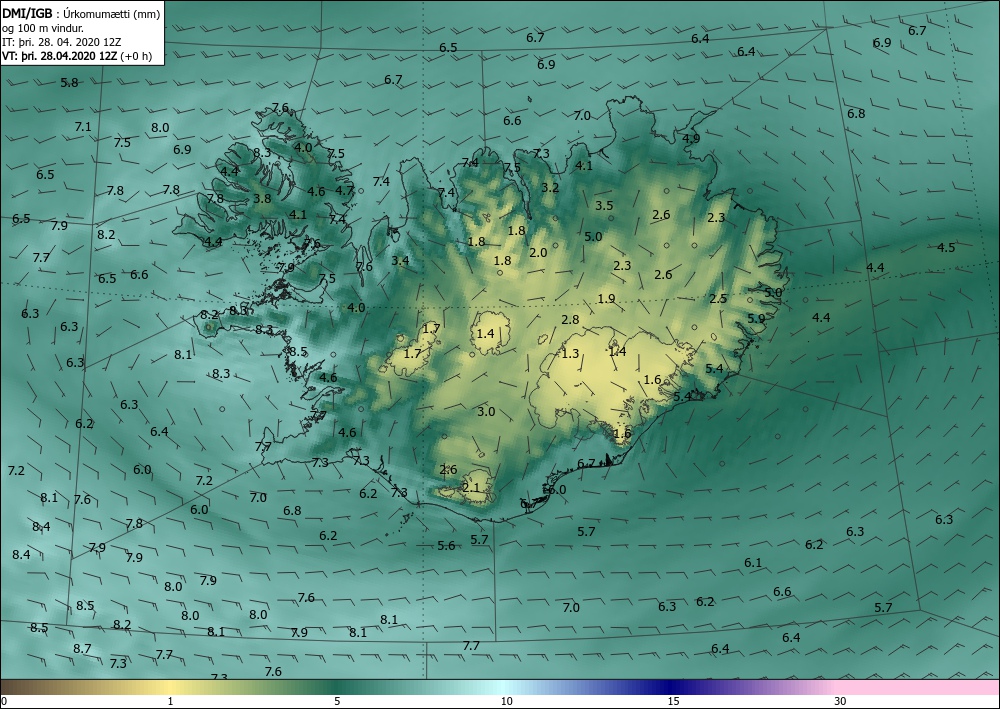Select the 1.9 value on the map
Viewport: 1000px width, 709px height.
pos(607,298)
